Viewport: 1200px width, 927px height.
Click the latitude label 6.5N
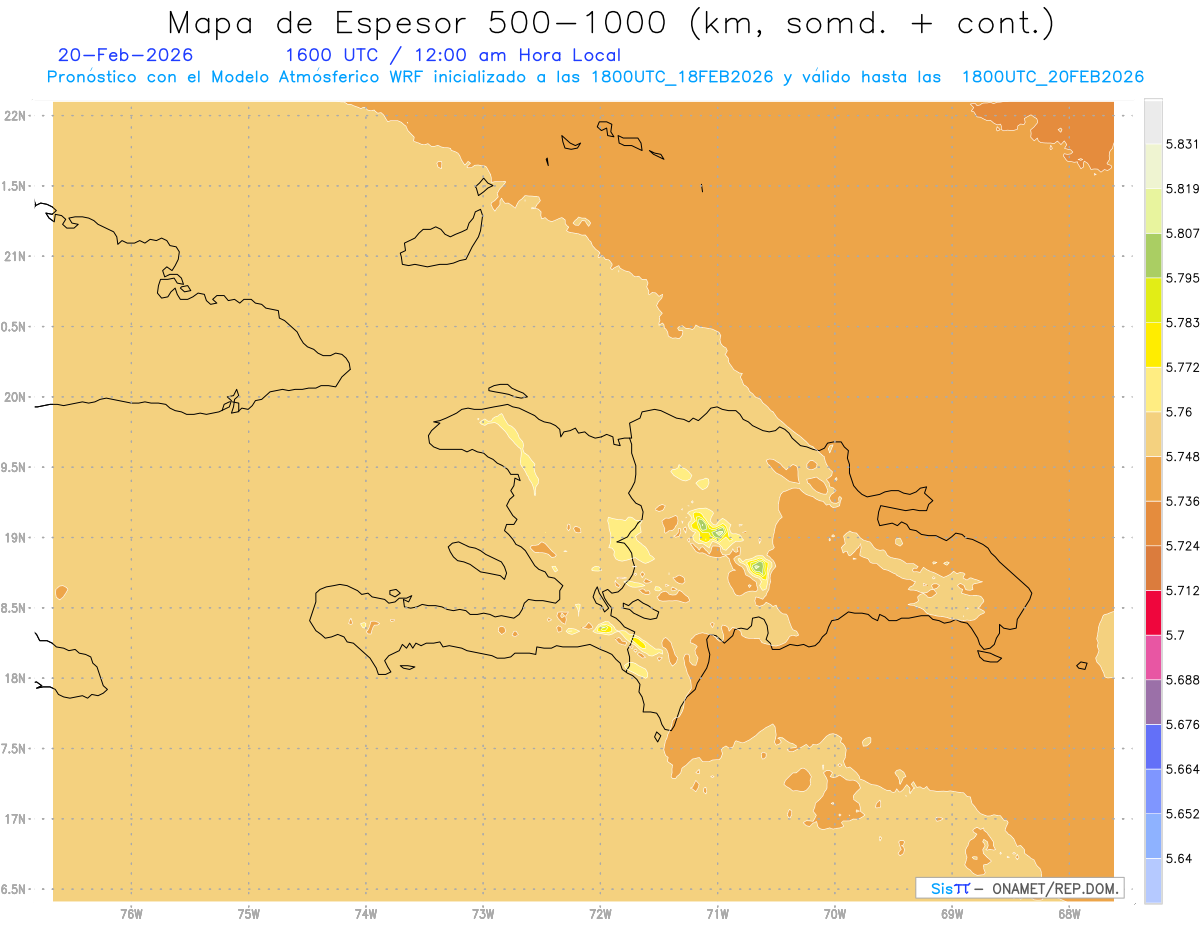(x=15, y=889)
